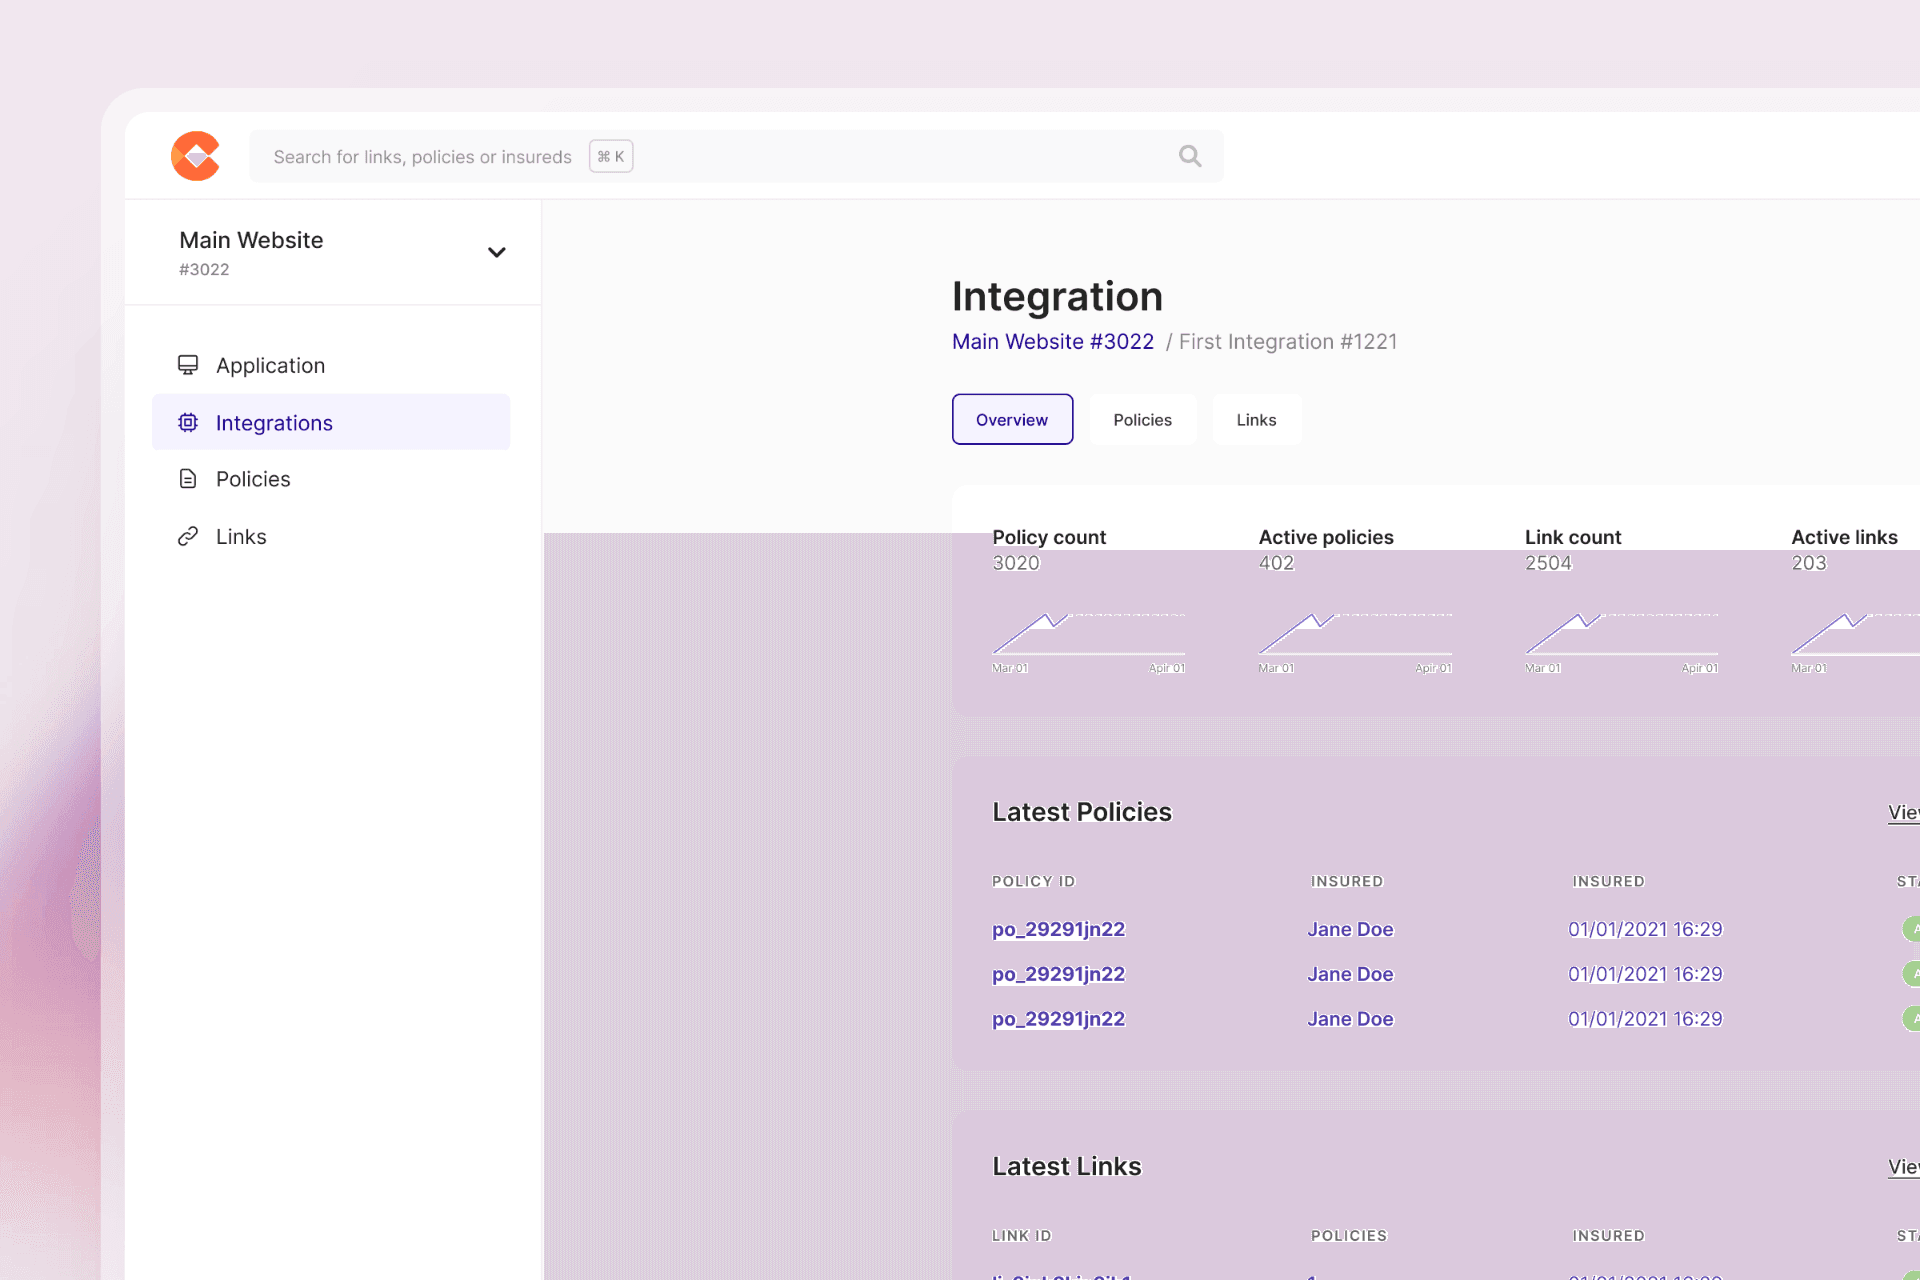The image size is (1920, 1280).
Task: Click insured Jane Doe in first row
Action: pyautogui.click(x=1350, y=929)
